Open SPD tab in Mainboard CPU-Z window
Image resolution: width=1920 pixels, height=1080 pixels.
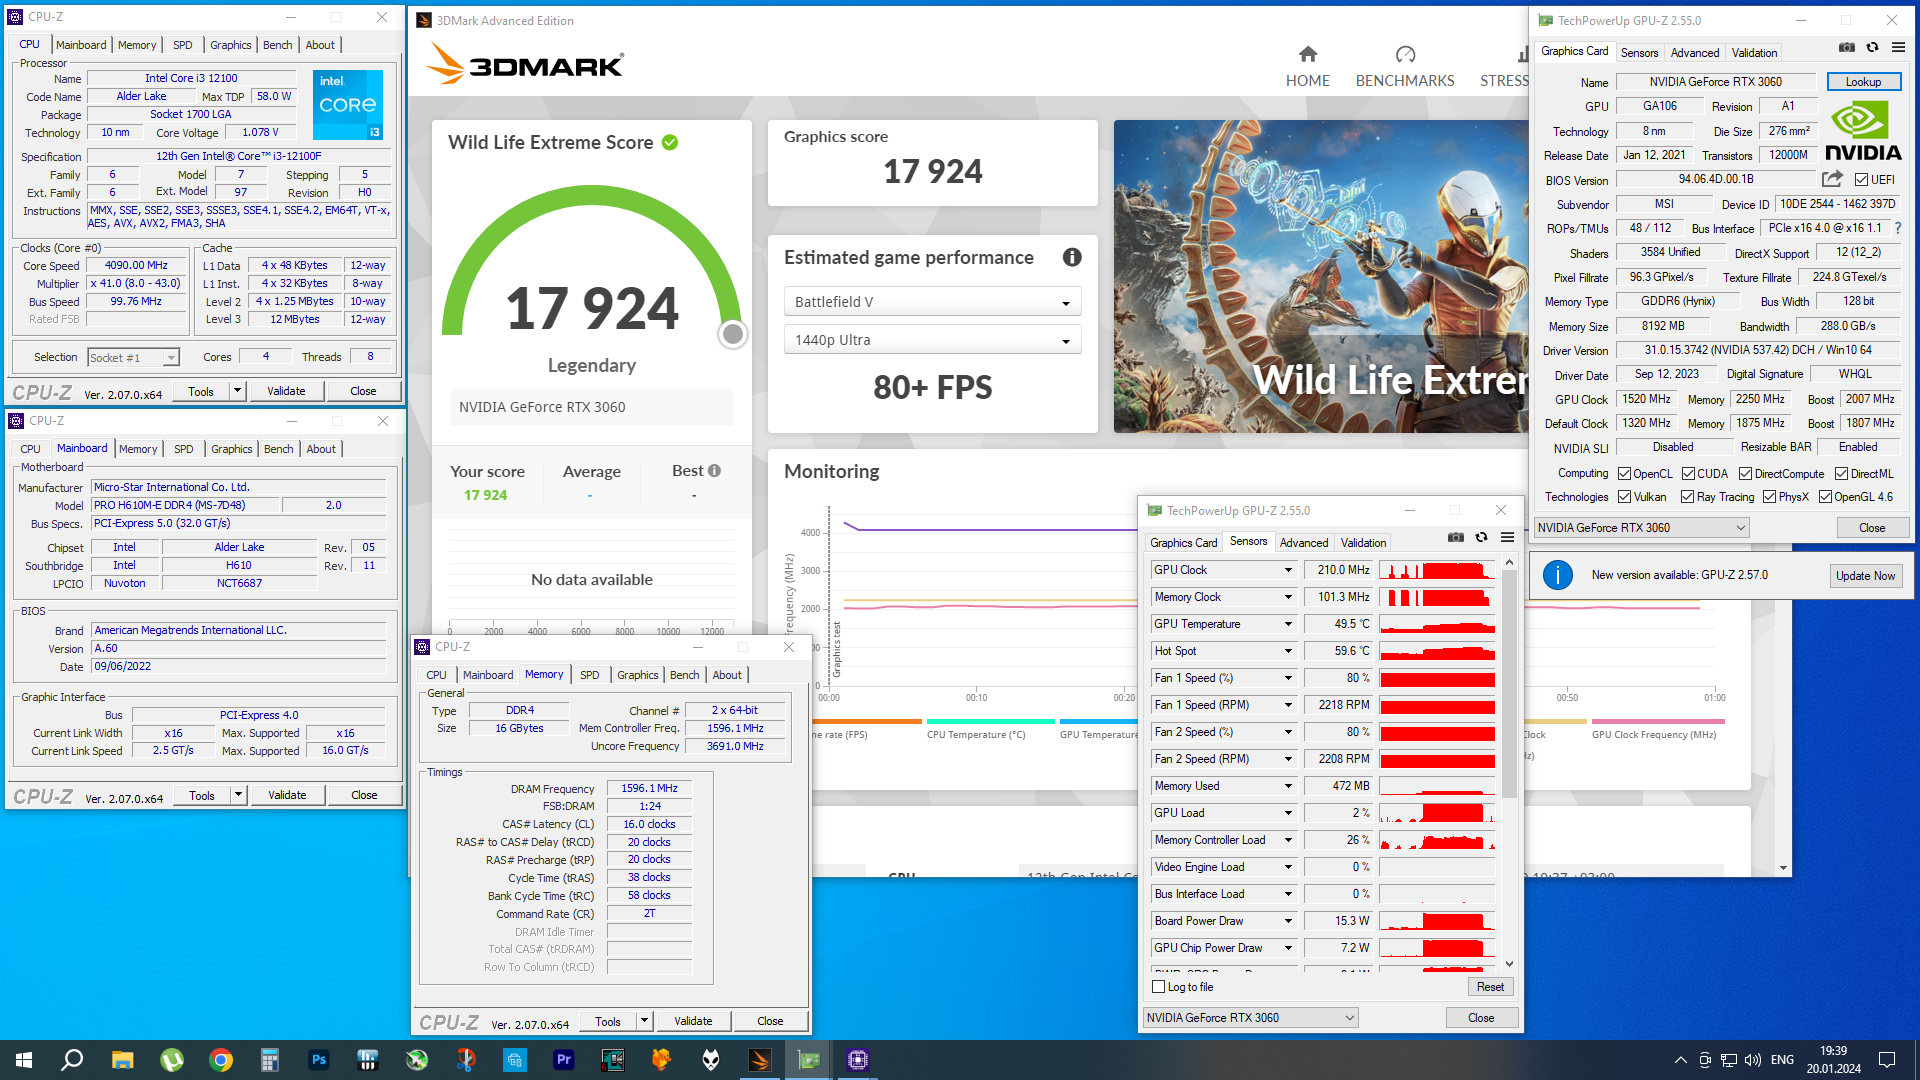click(183, 449)
